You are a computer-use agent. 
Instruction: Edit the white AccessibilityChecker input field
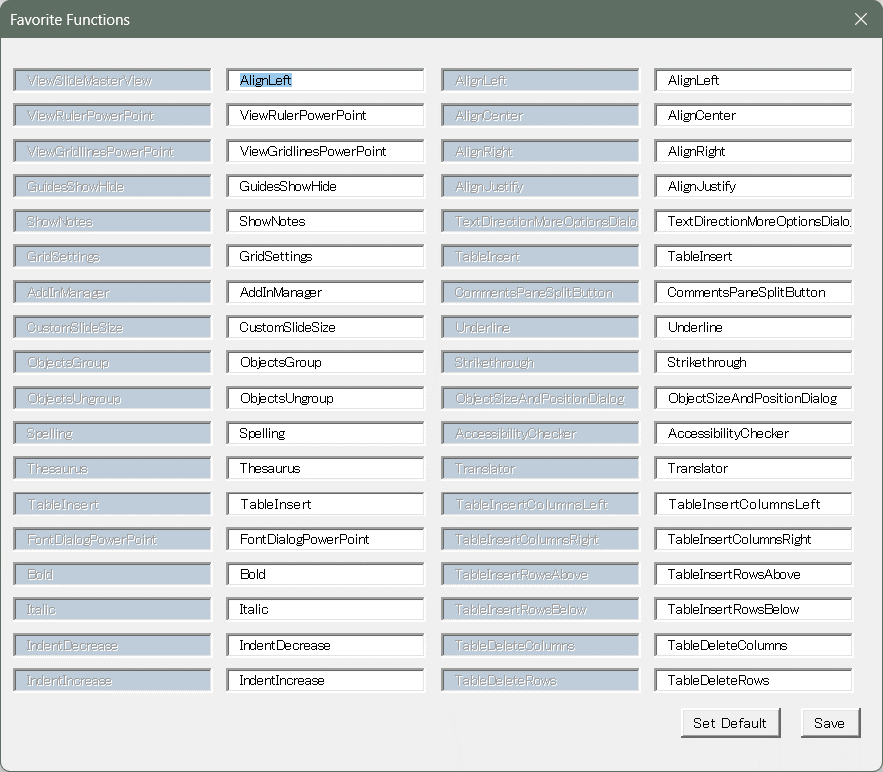[x=753, y=434]
